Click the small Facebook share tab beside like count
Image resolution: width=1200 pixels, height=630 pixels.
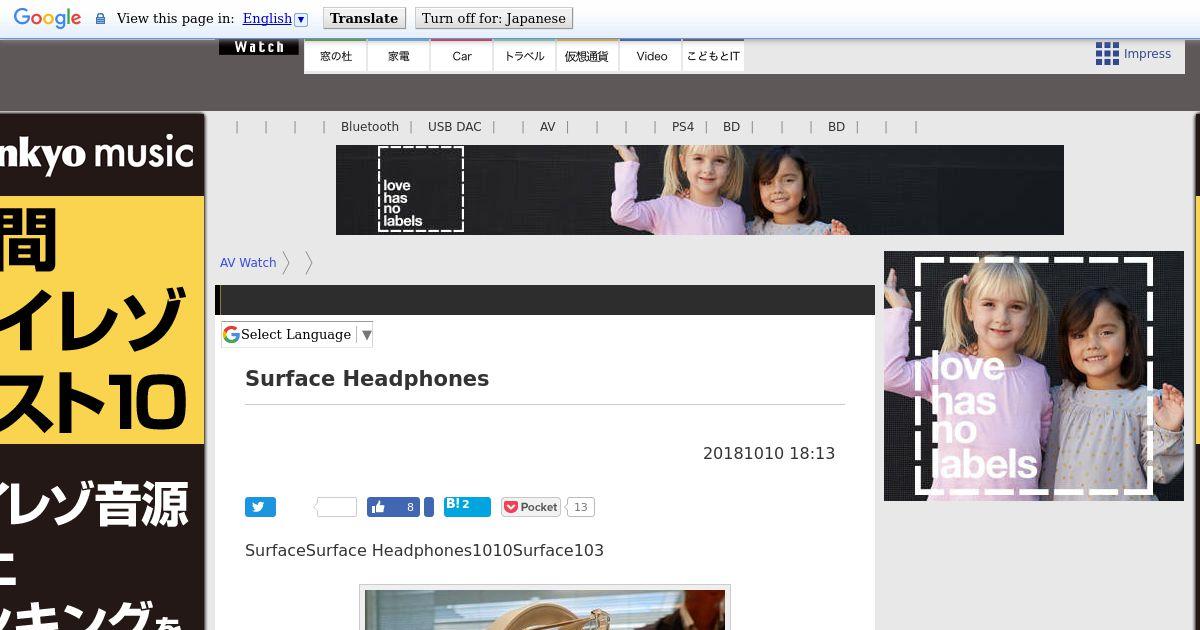coord(429,507)
